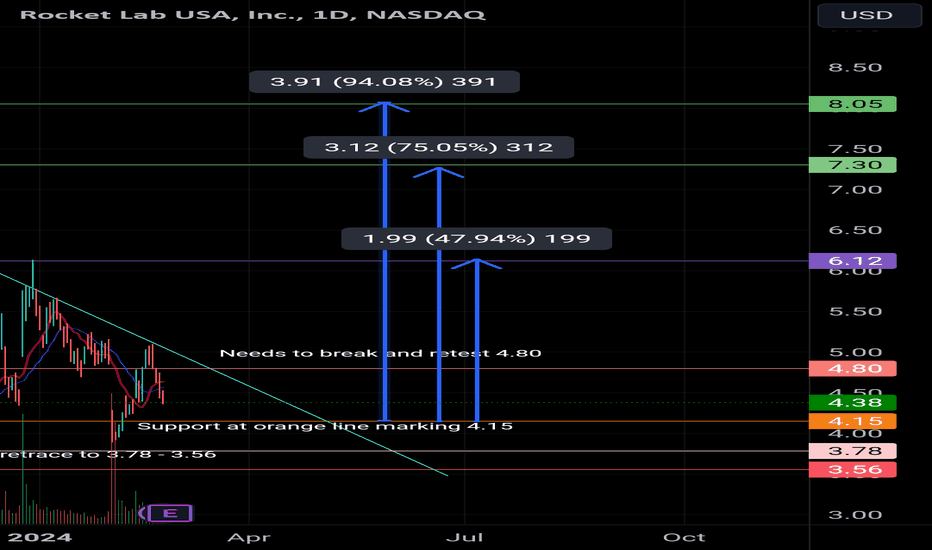Select the 4.80 red price label

[x=852, y=369]
